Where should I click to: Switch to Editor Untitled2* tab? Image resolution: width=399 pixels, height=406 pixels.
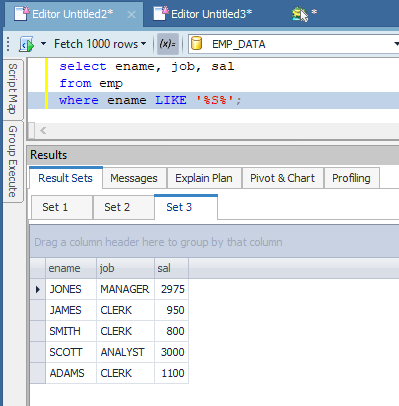click(x=73, y=14)
